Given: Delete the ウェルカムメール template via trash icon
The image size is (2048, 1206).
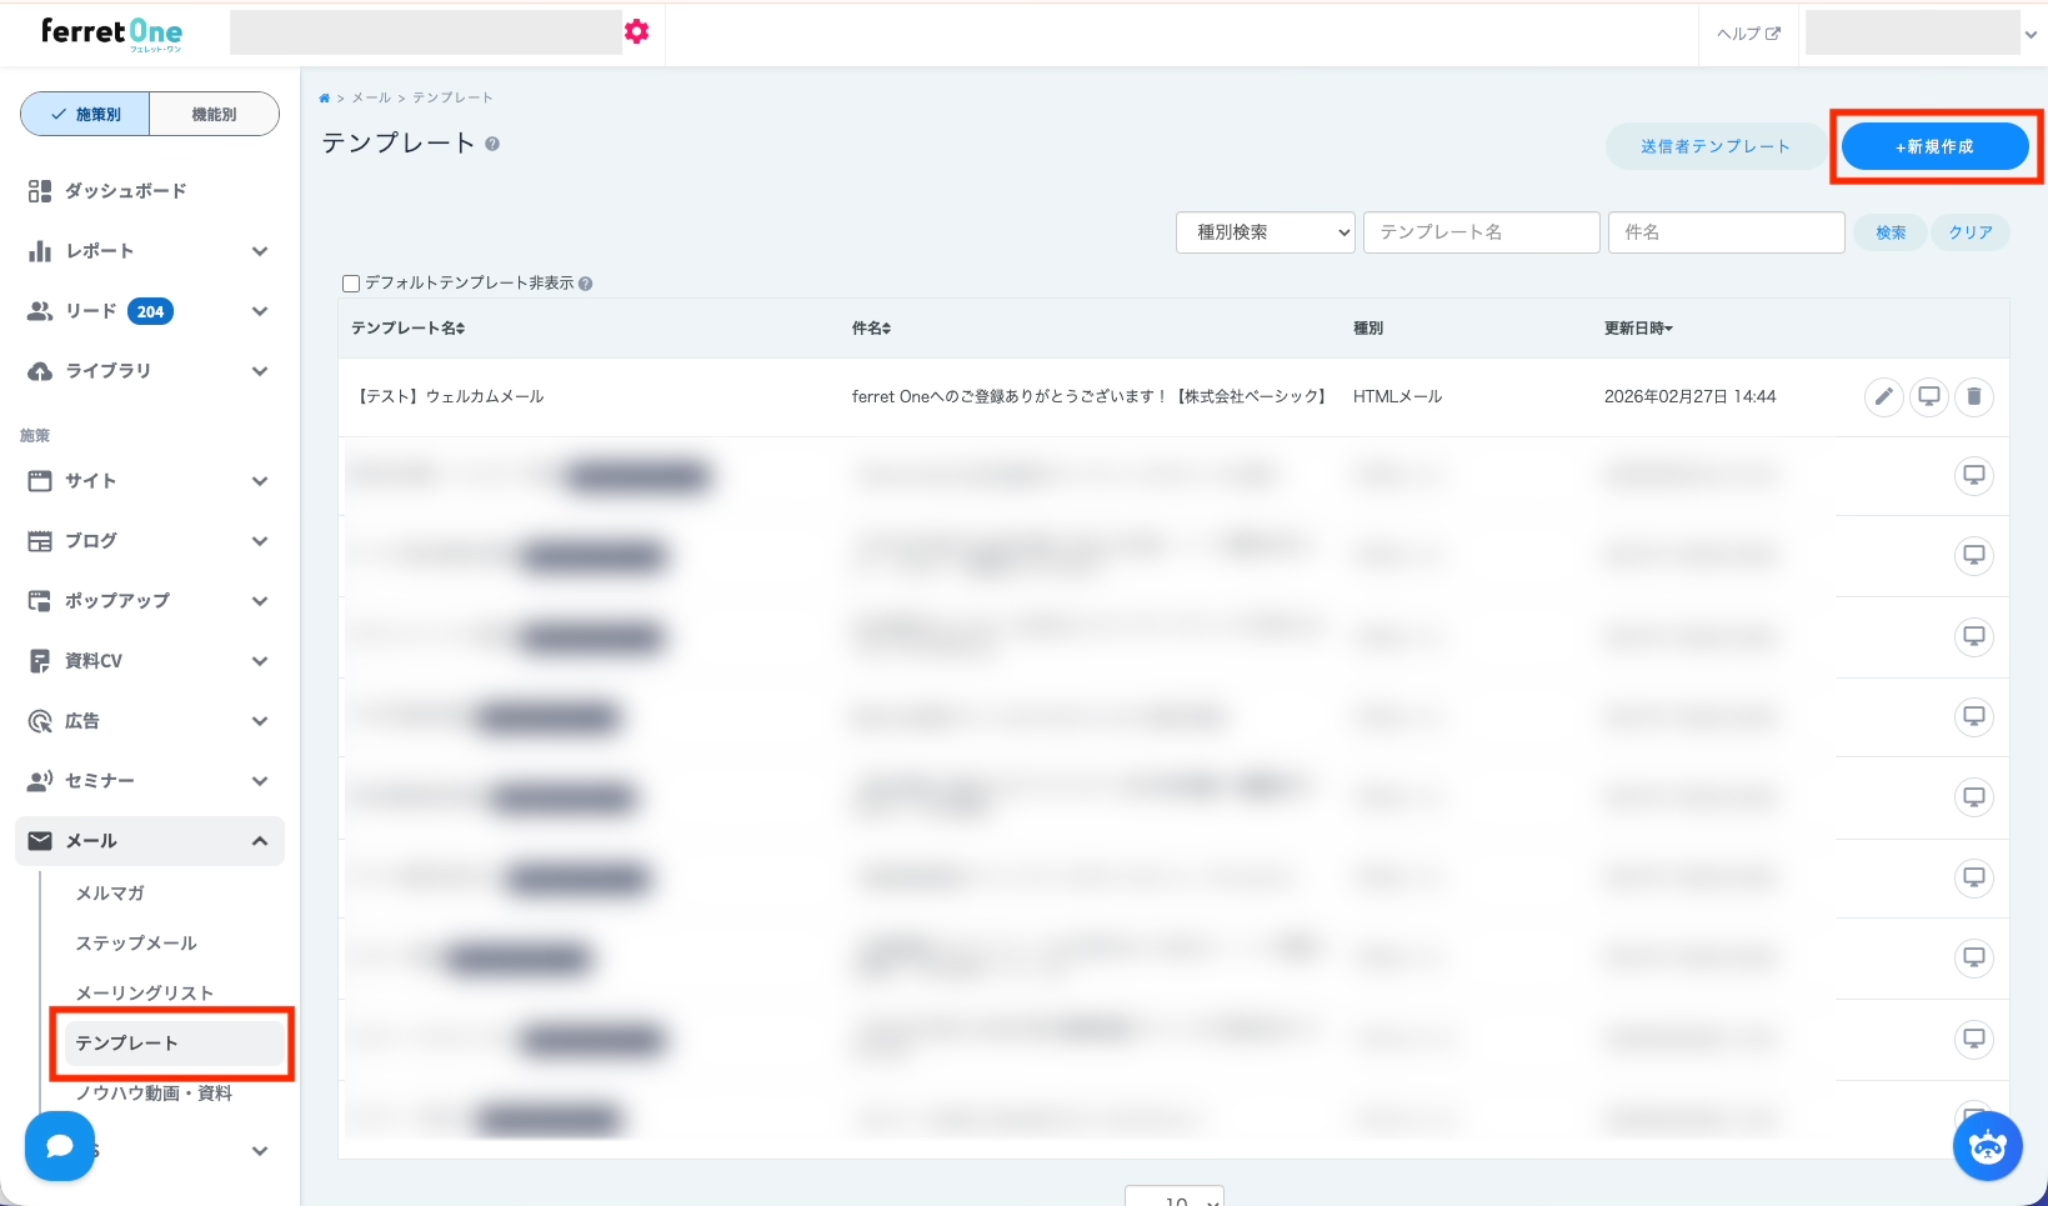Looking at the screenshot, I should coord(1974,397).
